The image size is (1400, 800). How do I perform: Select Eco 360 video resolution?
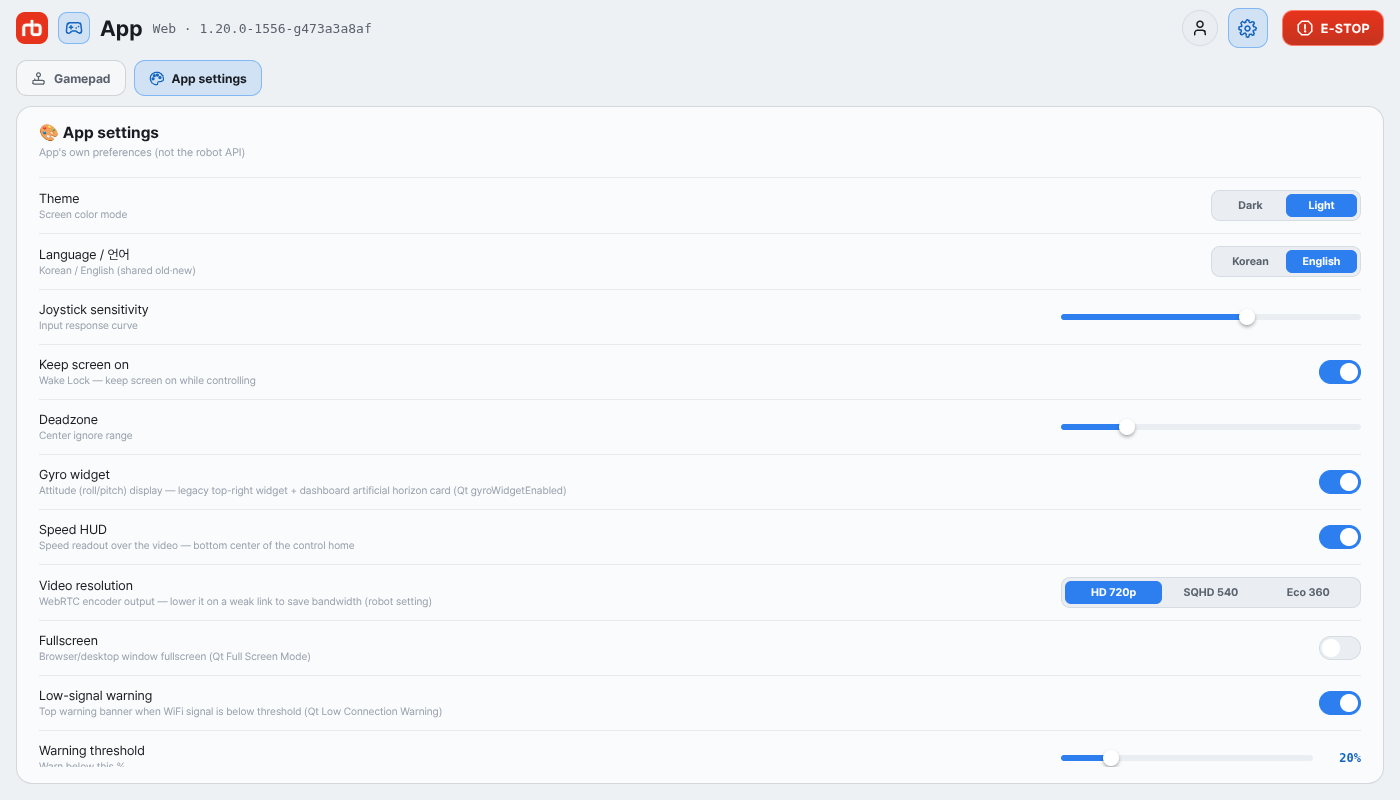click(1308, 592)
